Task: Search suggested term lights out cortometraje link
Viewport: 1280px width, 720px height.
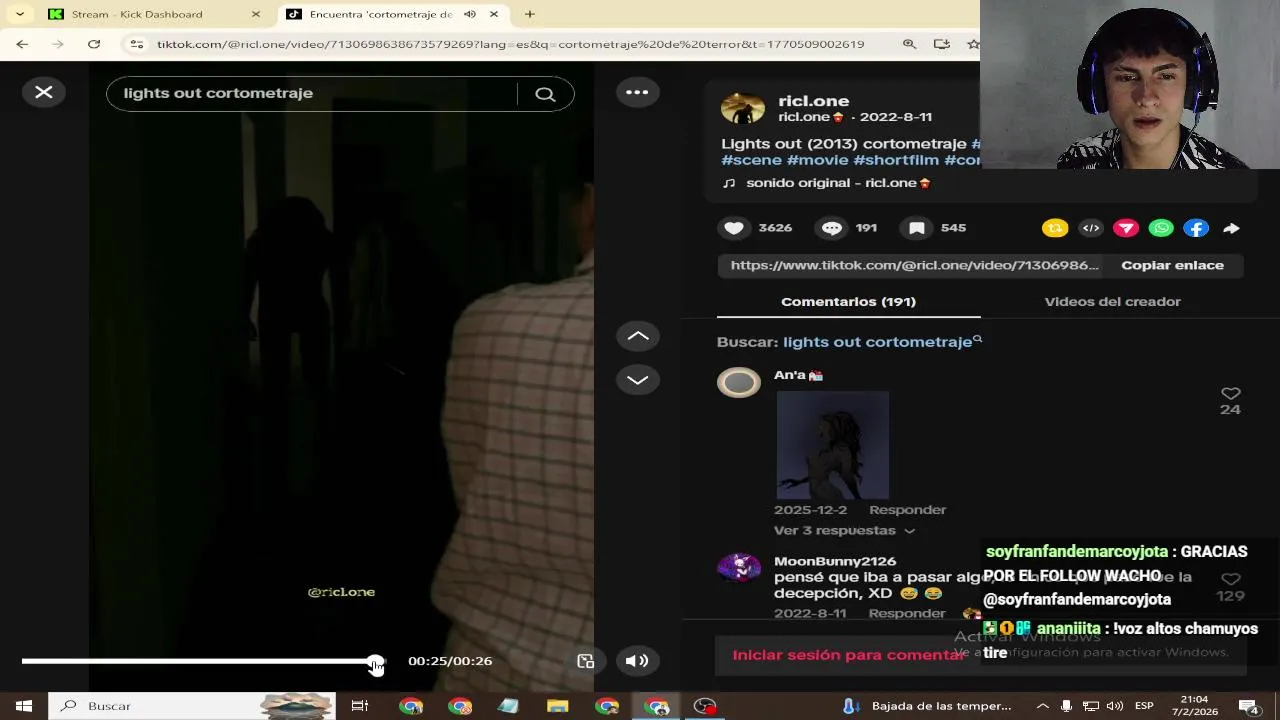Action: 877,342
